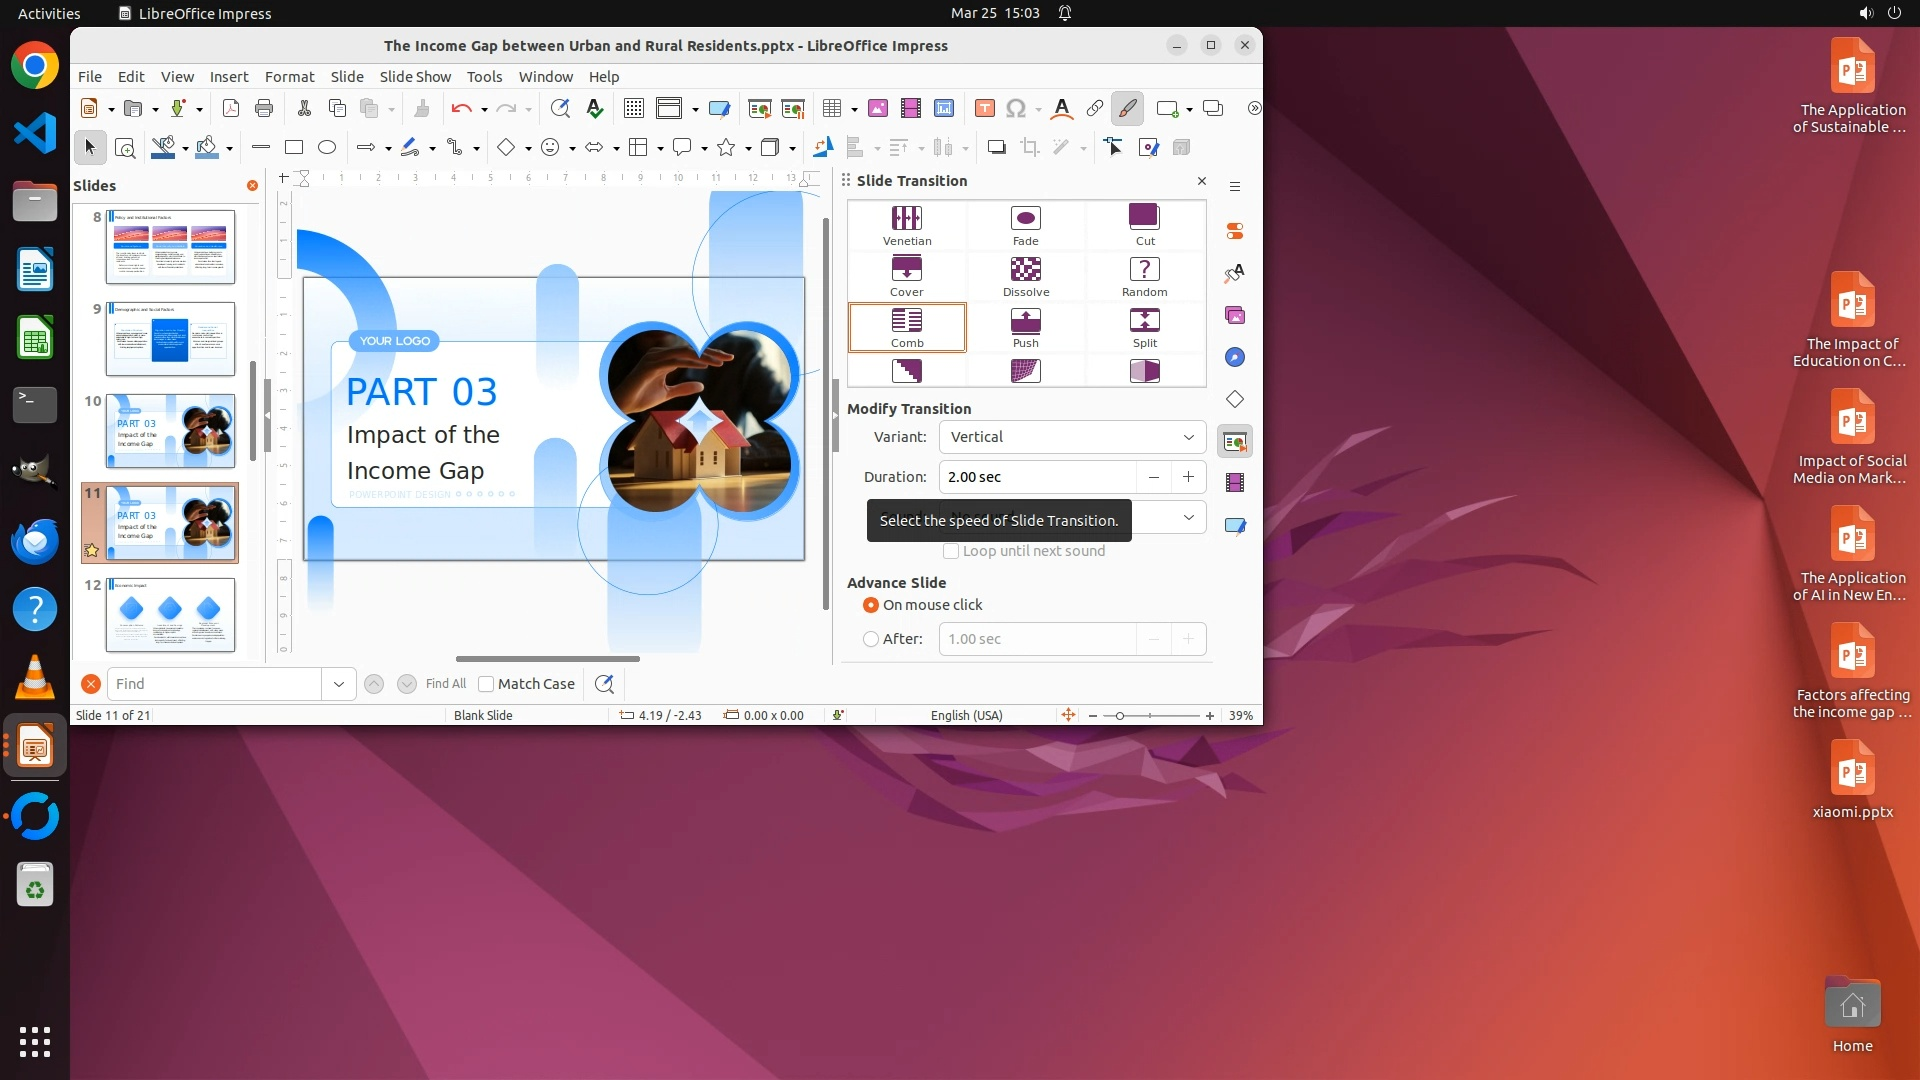Expand the Sound dropdown arrow
The width and height of the screenshot is (1920, 1080).
click(x=1188, y=517)
